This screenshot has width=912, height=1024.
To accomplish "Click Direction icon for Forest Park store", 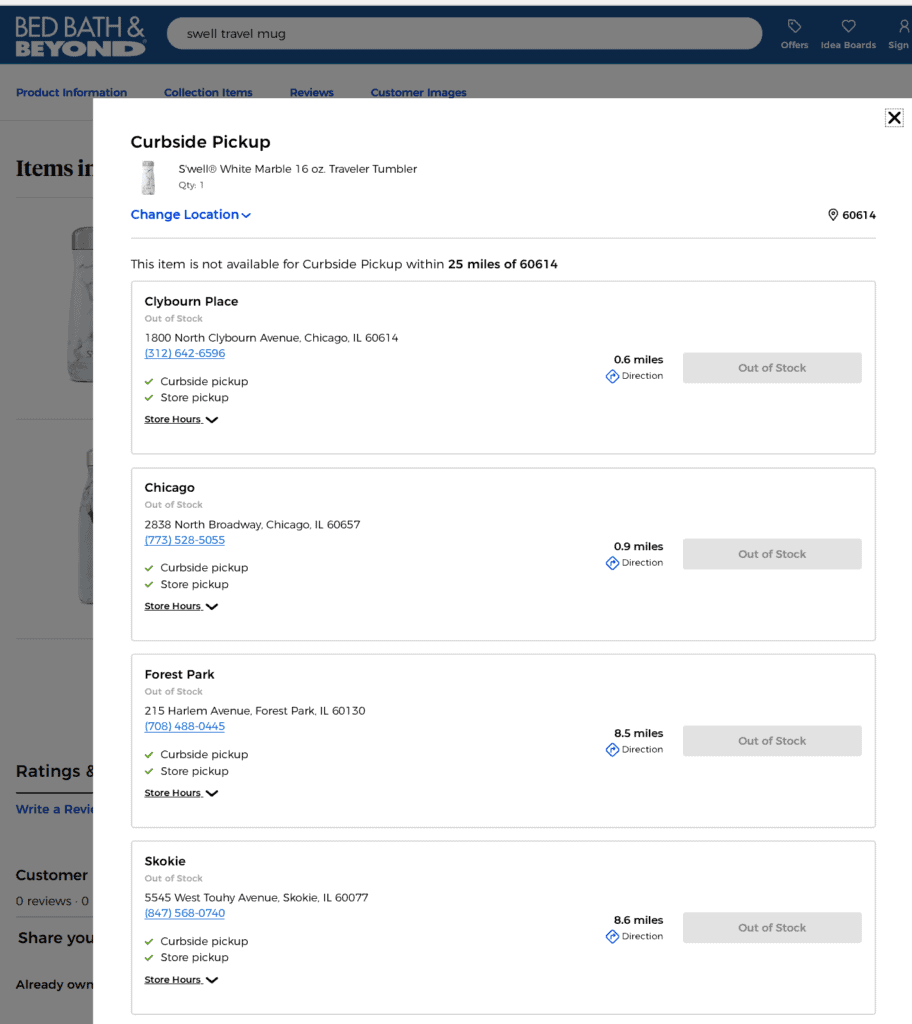I will (x=612, y=750).
